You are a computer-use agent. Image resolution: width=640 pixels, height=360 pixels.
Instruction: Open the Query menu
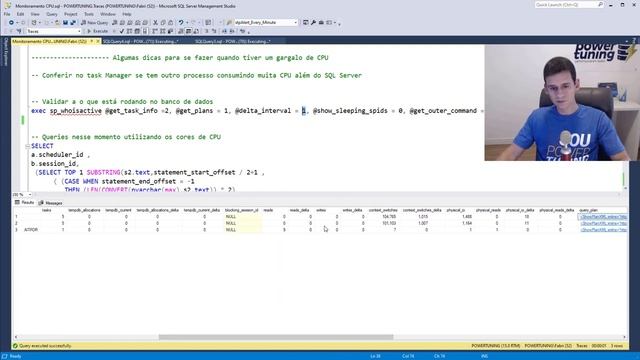[52, 14]
